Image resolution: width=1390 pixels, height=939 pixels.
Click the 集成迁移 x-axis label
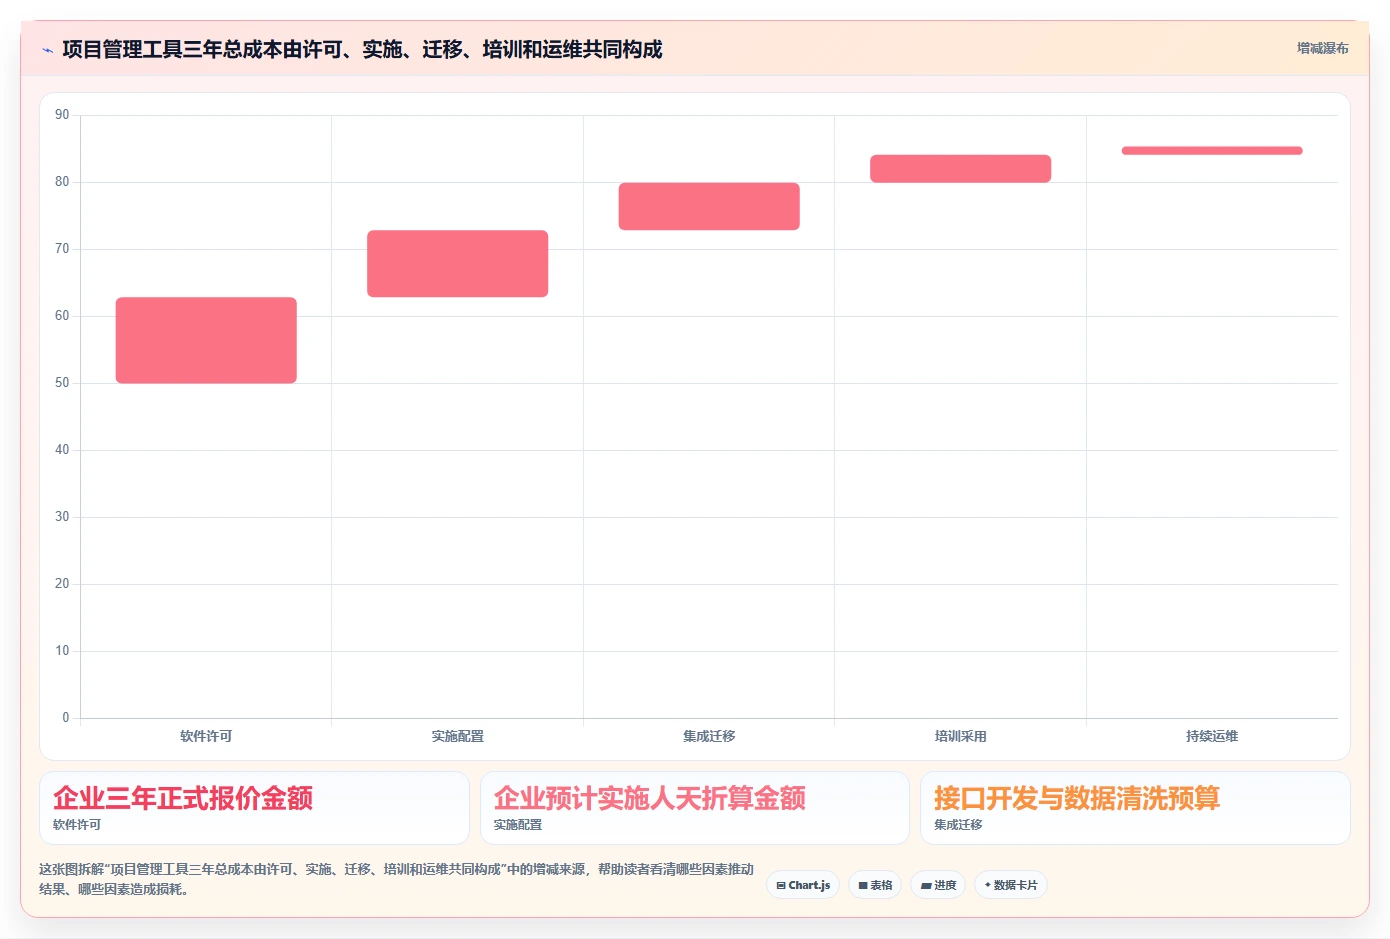coord(709,736)
